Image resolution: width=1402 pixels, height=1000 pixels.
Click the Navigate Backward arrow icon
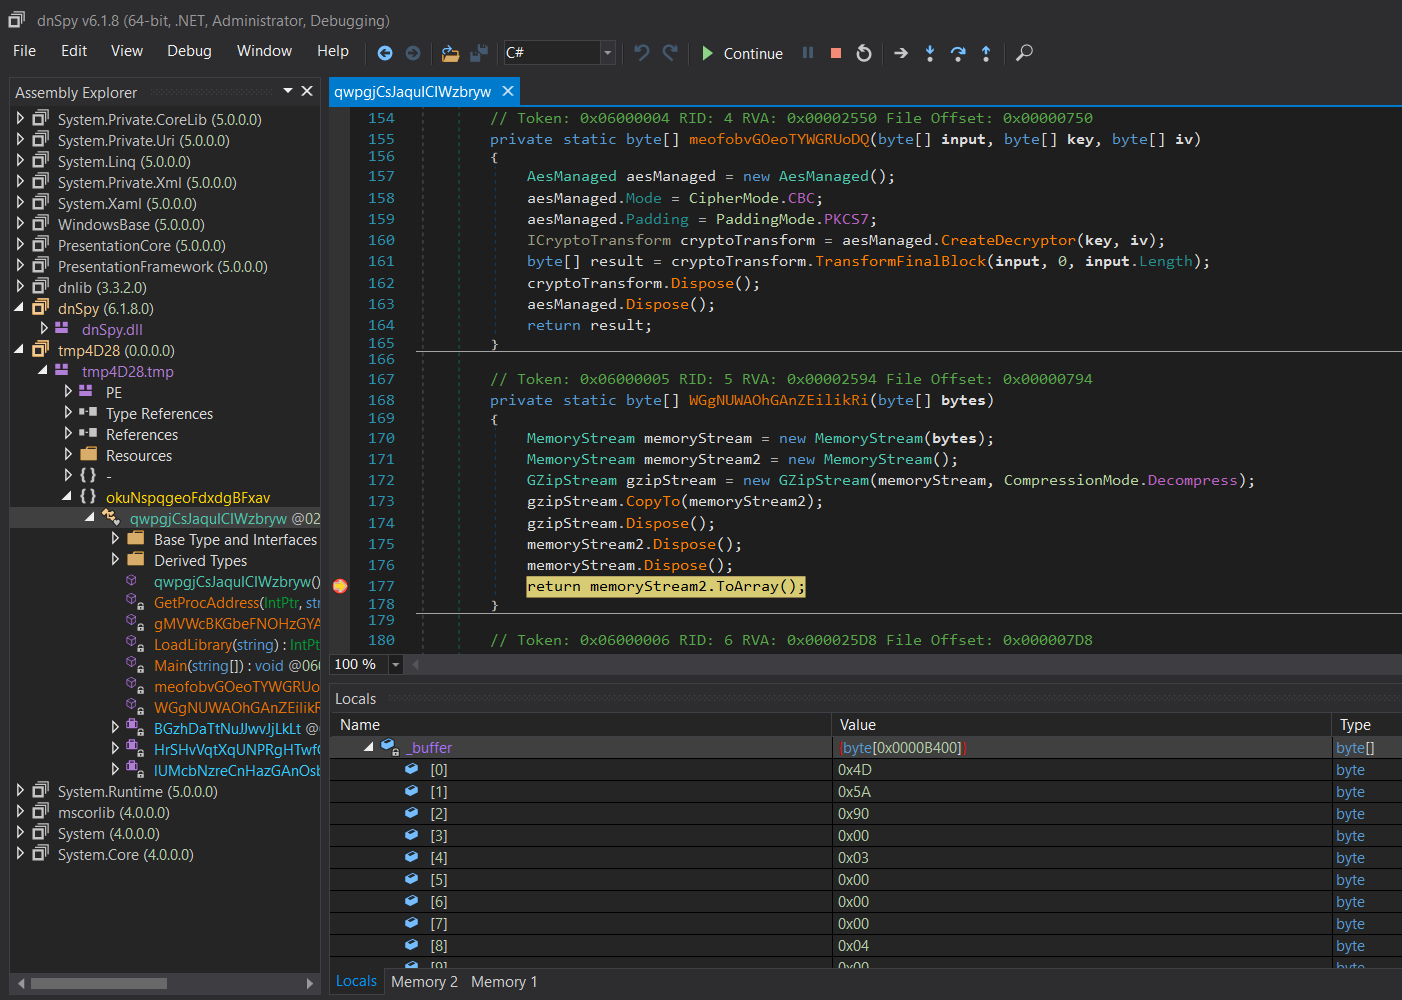click(x=385, y=53)
